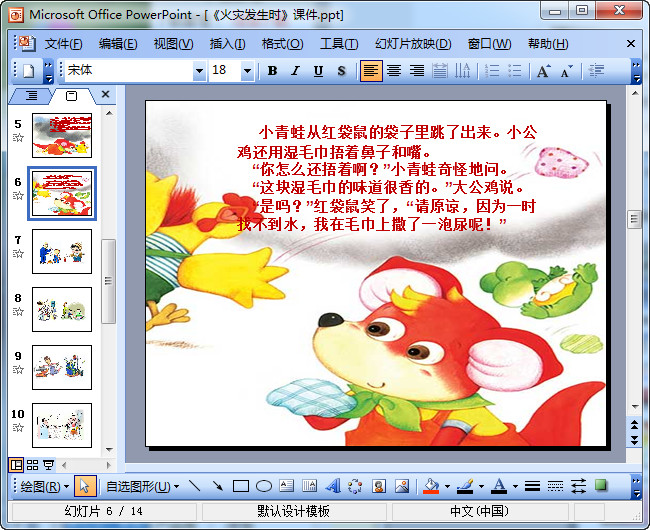Increase font size
This screenshot has height=530, width=650.
pyautogui.click(x=543, y=71)
